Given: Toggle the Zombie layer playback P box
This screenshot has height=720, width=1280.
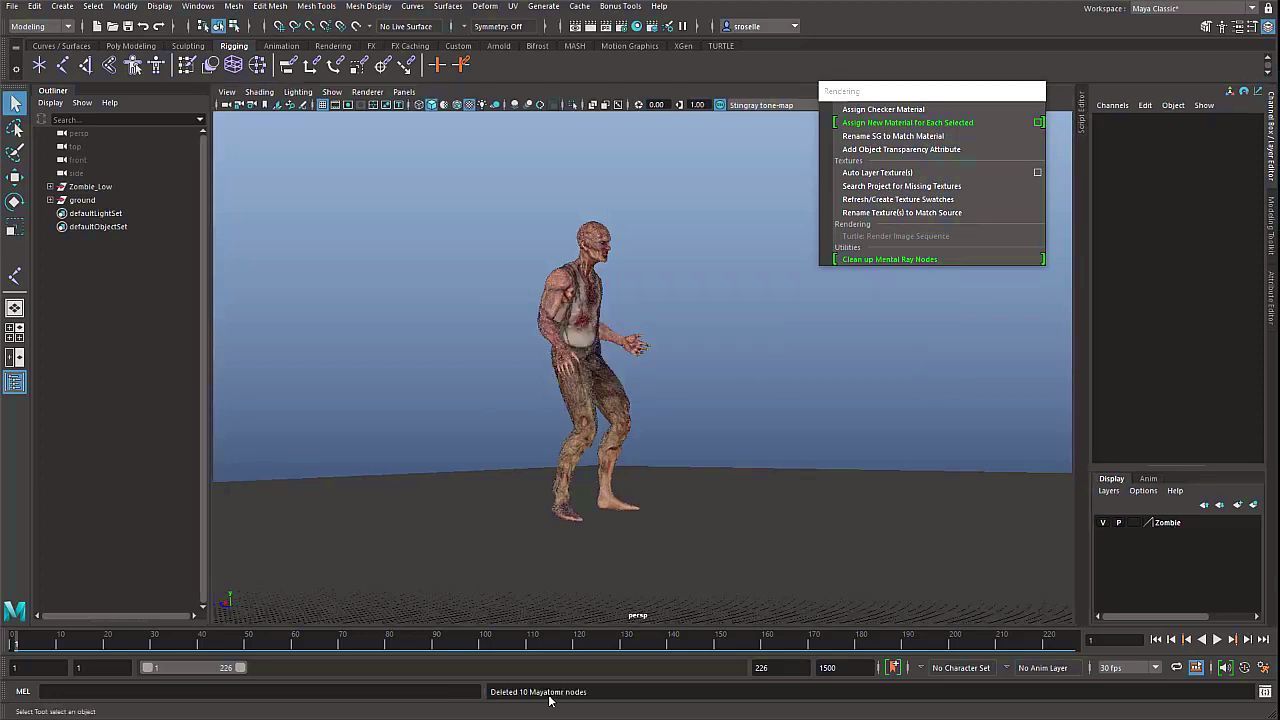Looking at the screenshot, I should [1118, 523].
